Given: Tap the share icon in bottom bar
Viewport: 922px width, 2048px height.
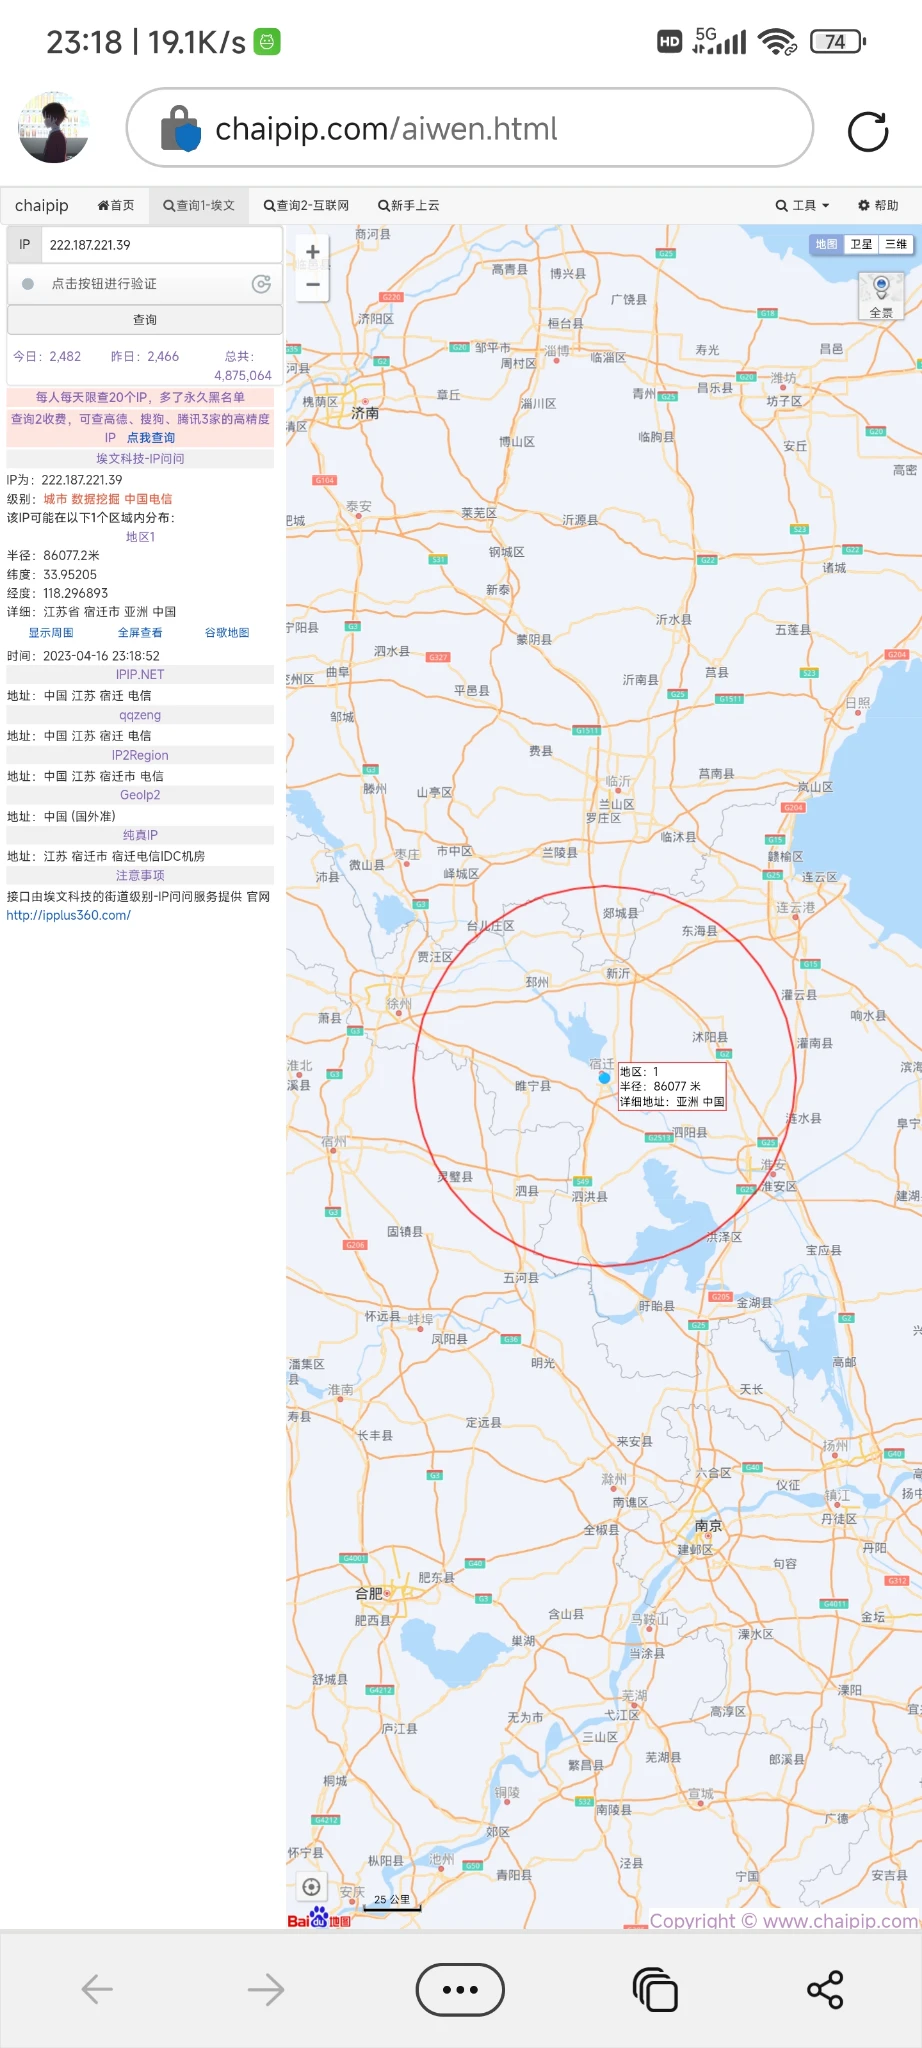Looking at the screenshot, I should pyautogui.click(x=825, y=1989).
